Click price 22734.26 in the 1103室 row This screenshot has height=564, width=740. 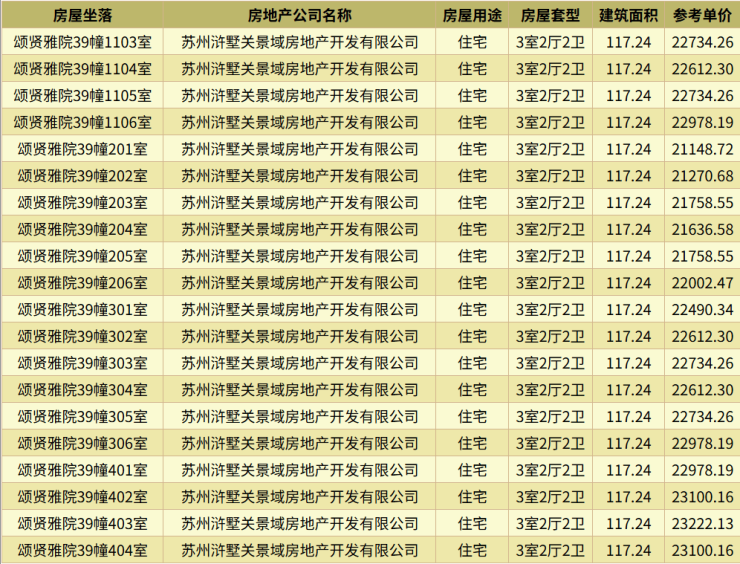702,42
